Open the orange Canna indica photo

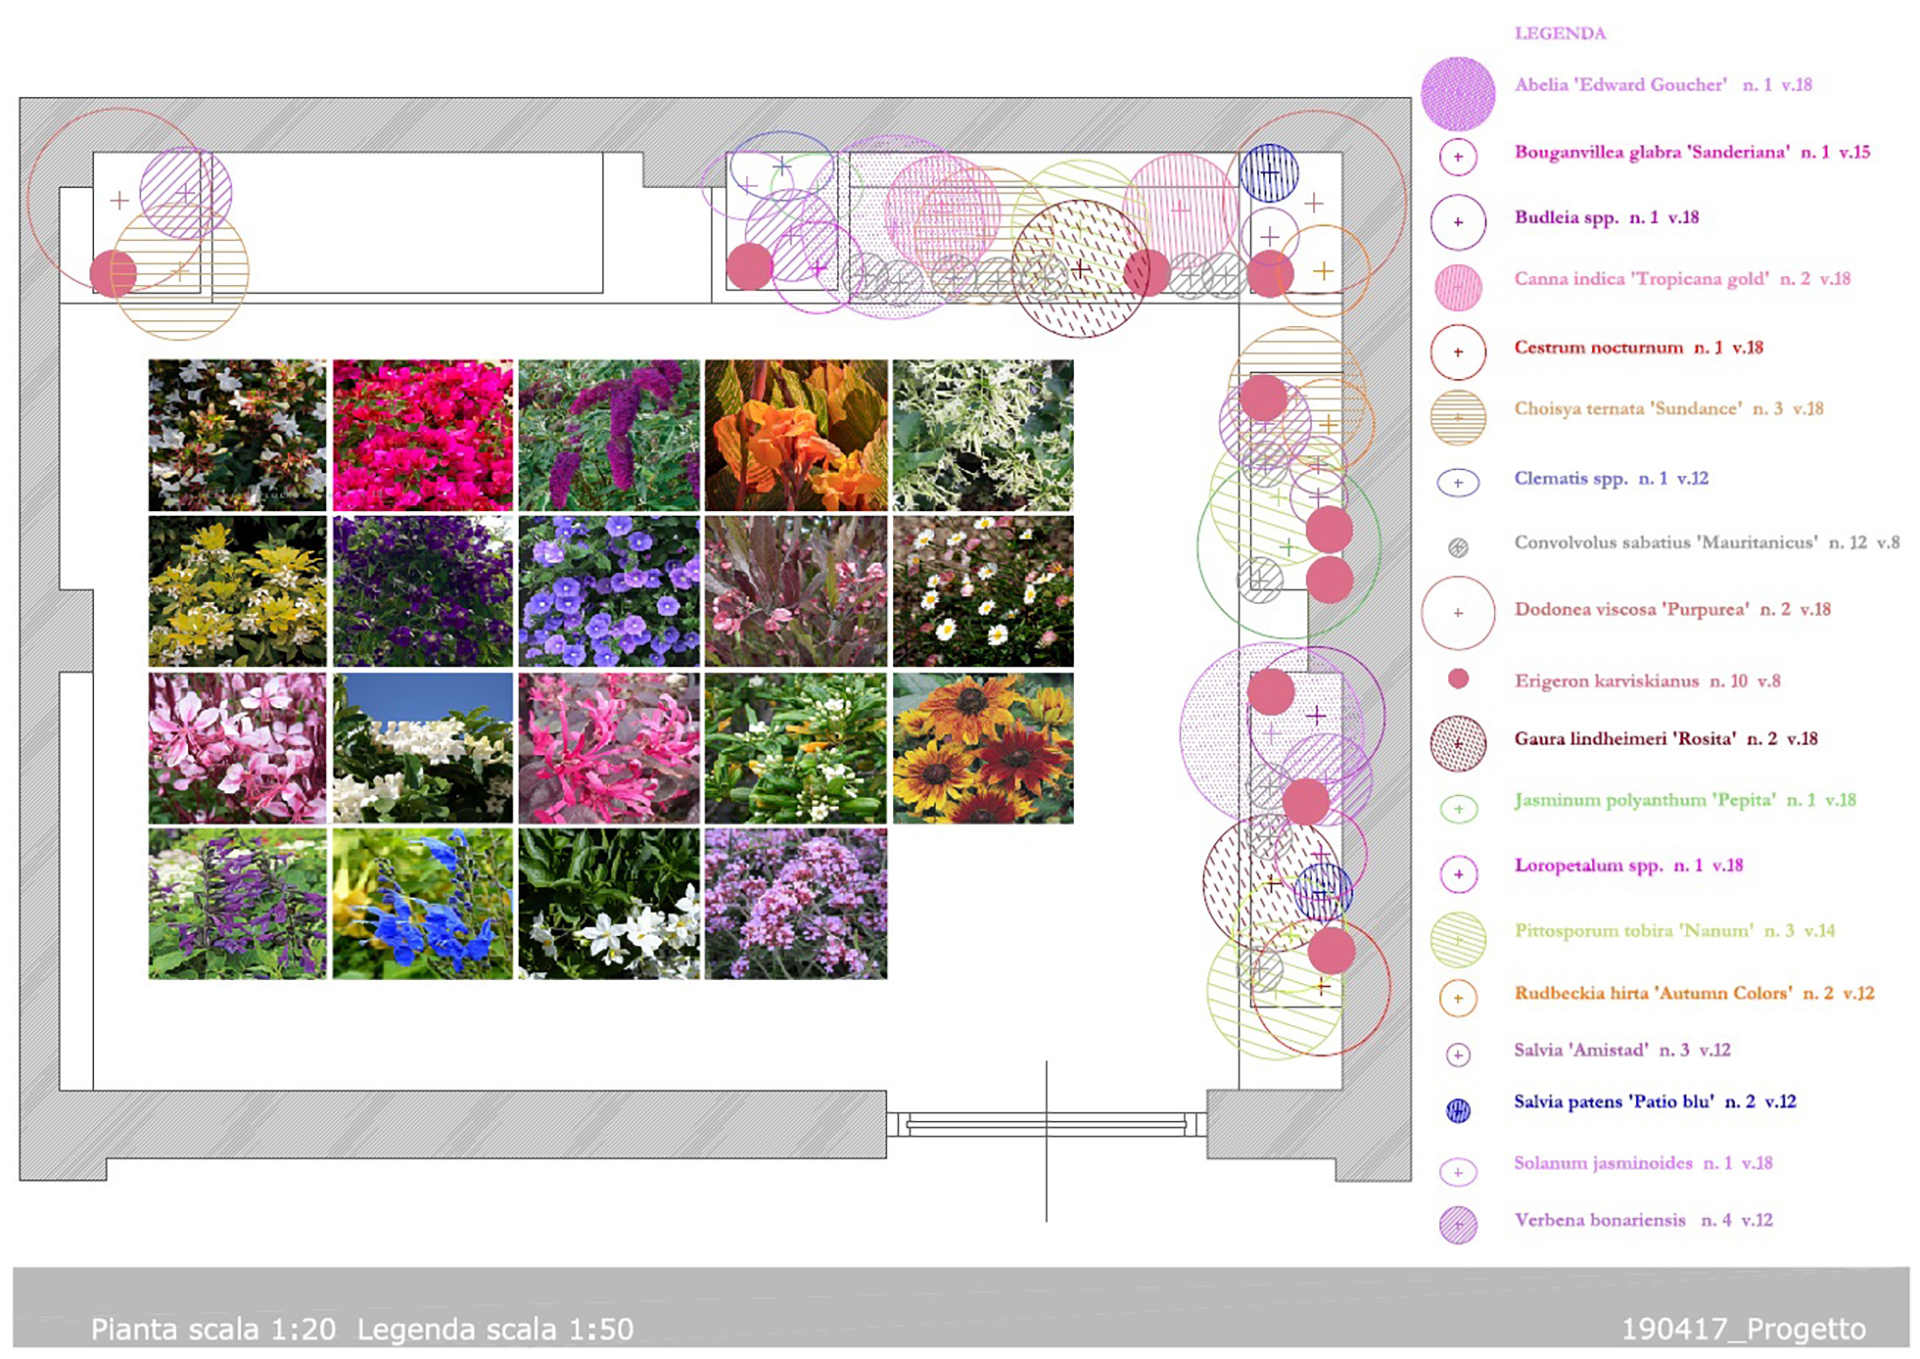coord(796,435)
